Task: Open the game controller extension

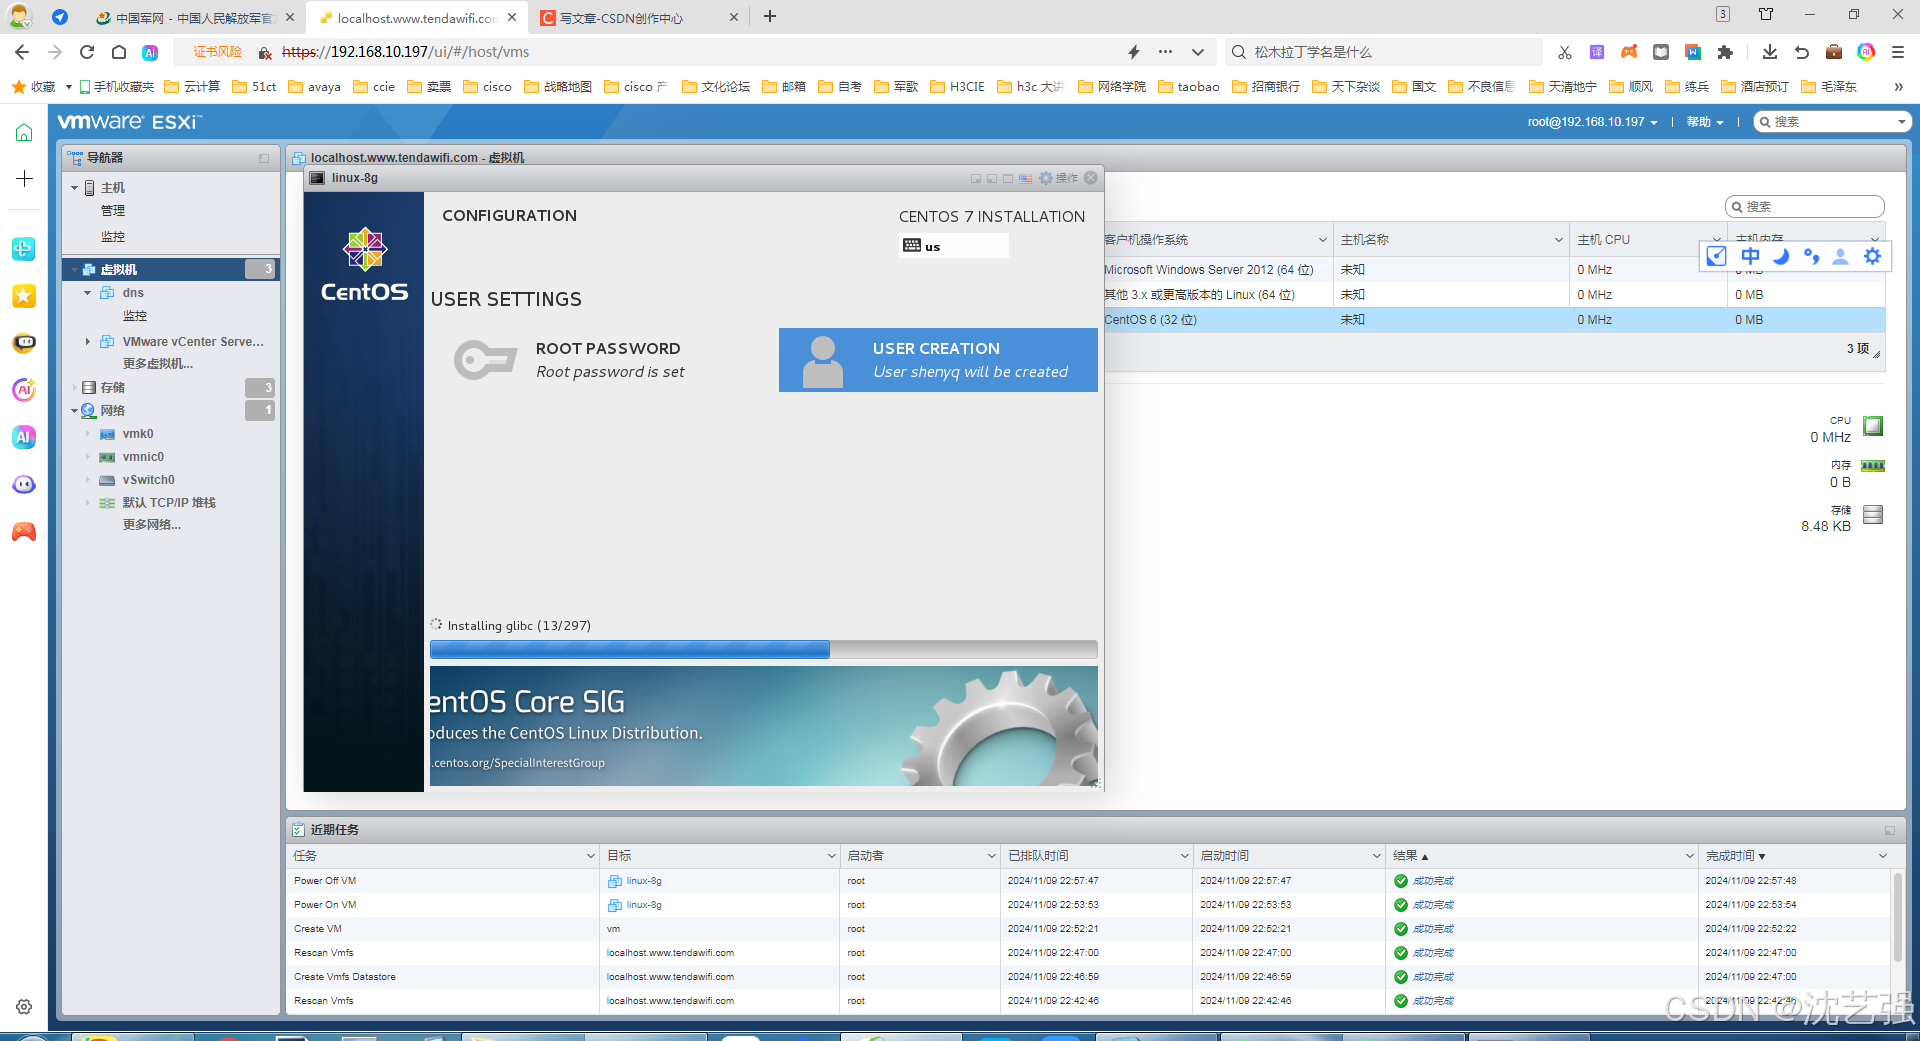Action: pyautogui.click(x=1629, y=52)
